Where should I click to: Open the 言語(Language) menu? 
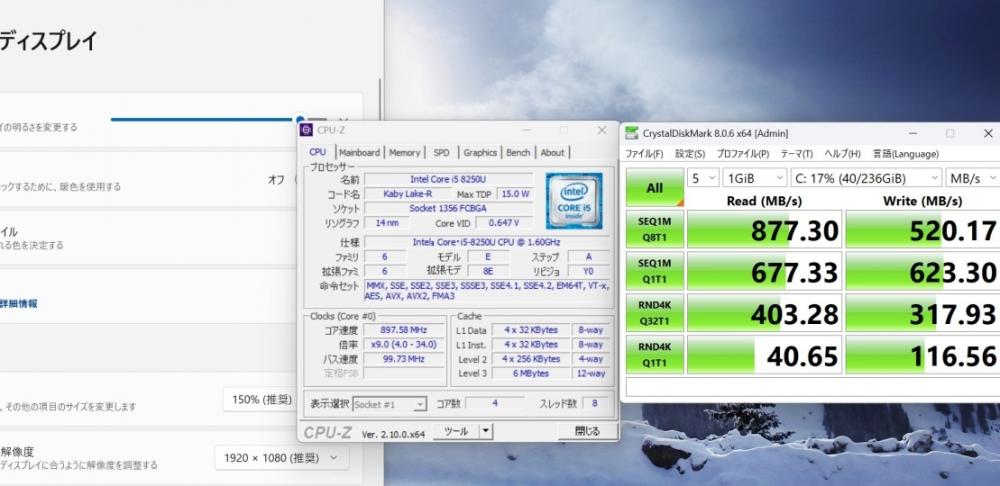pyautogui.click(x=906, y=154)
